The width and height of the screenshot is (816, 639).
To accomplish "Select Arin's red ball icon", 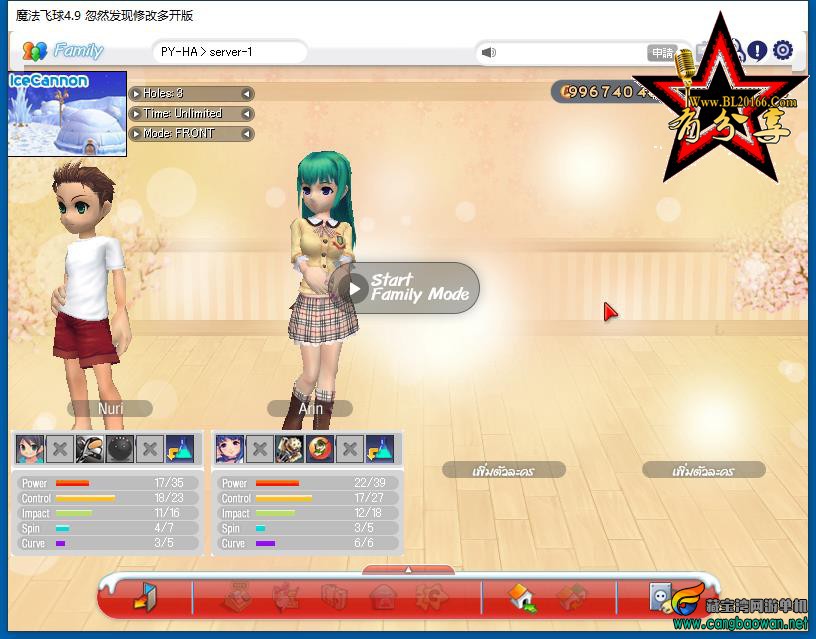I will [320, 449].
